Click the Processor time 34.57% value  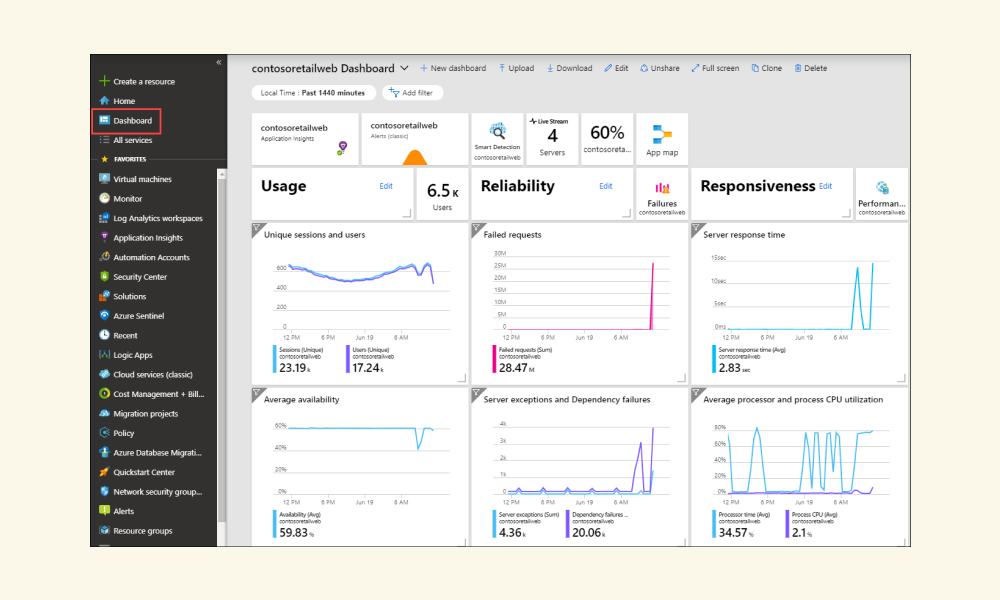pos(735,532)
